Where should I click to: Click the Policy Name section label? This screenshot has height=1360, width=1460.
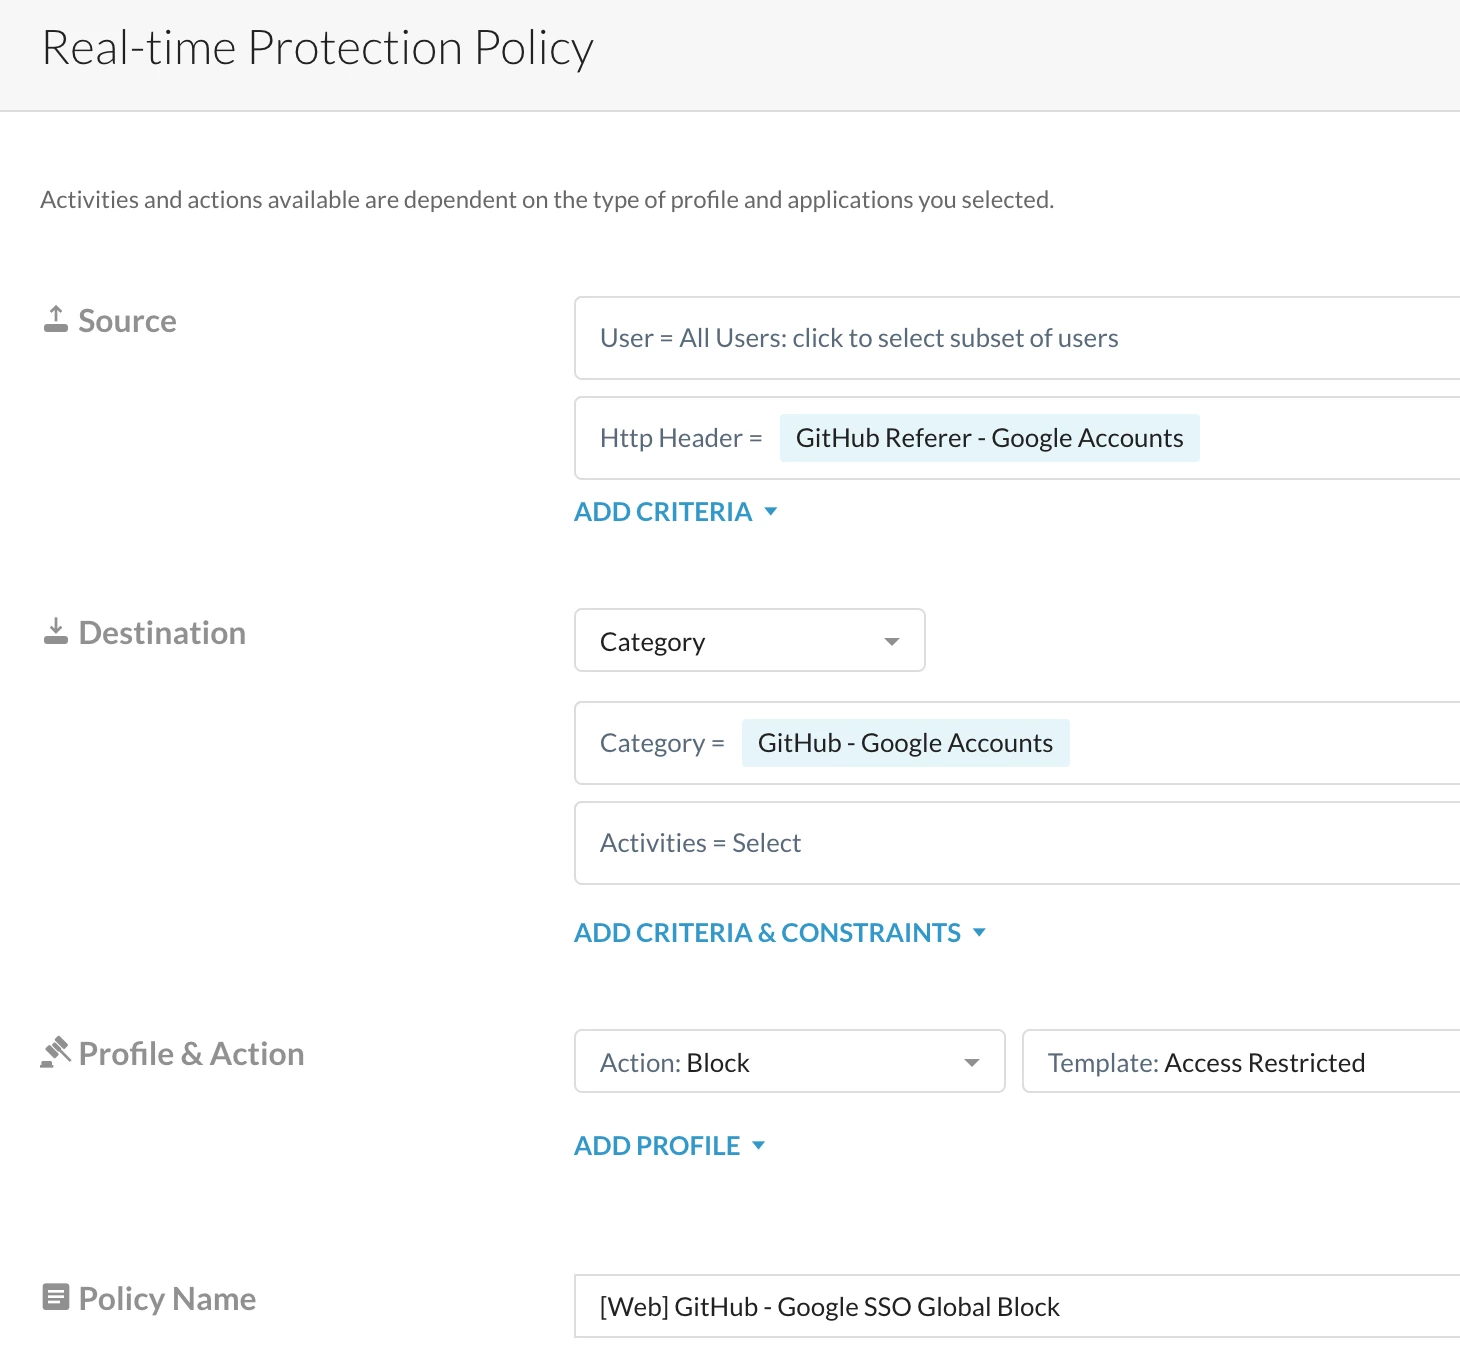167,1299
